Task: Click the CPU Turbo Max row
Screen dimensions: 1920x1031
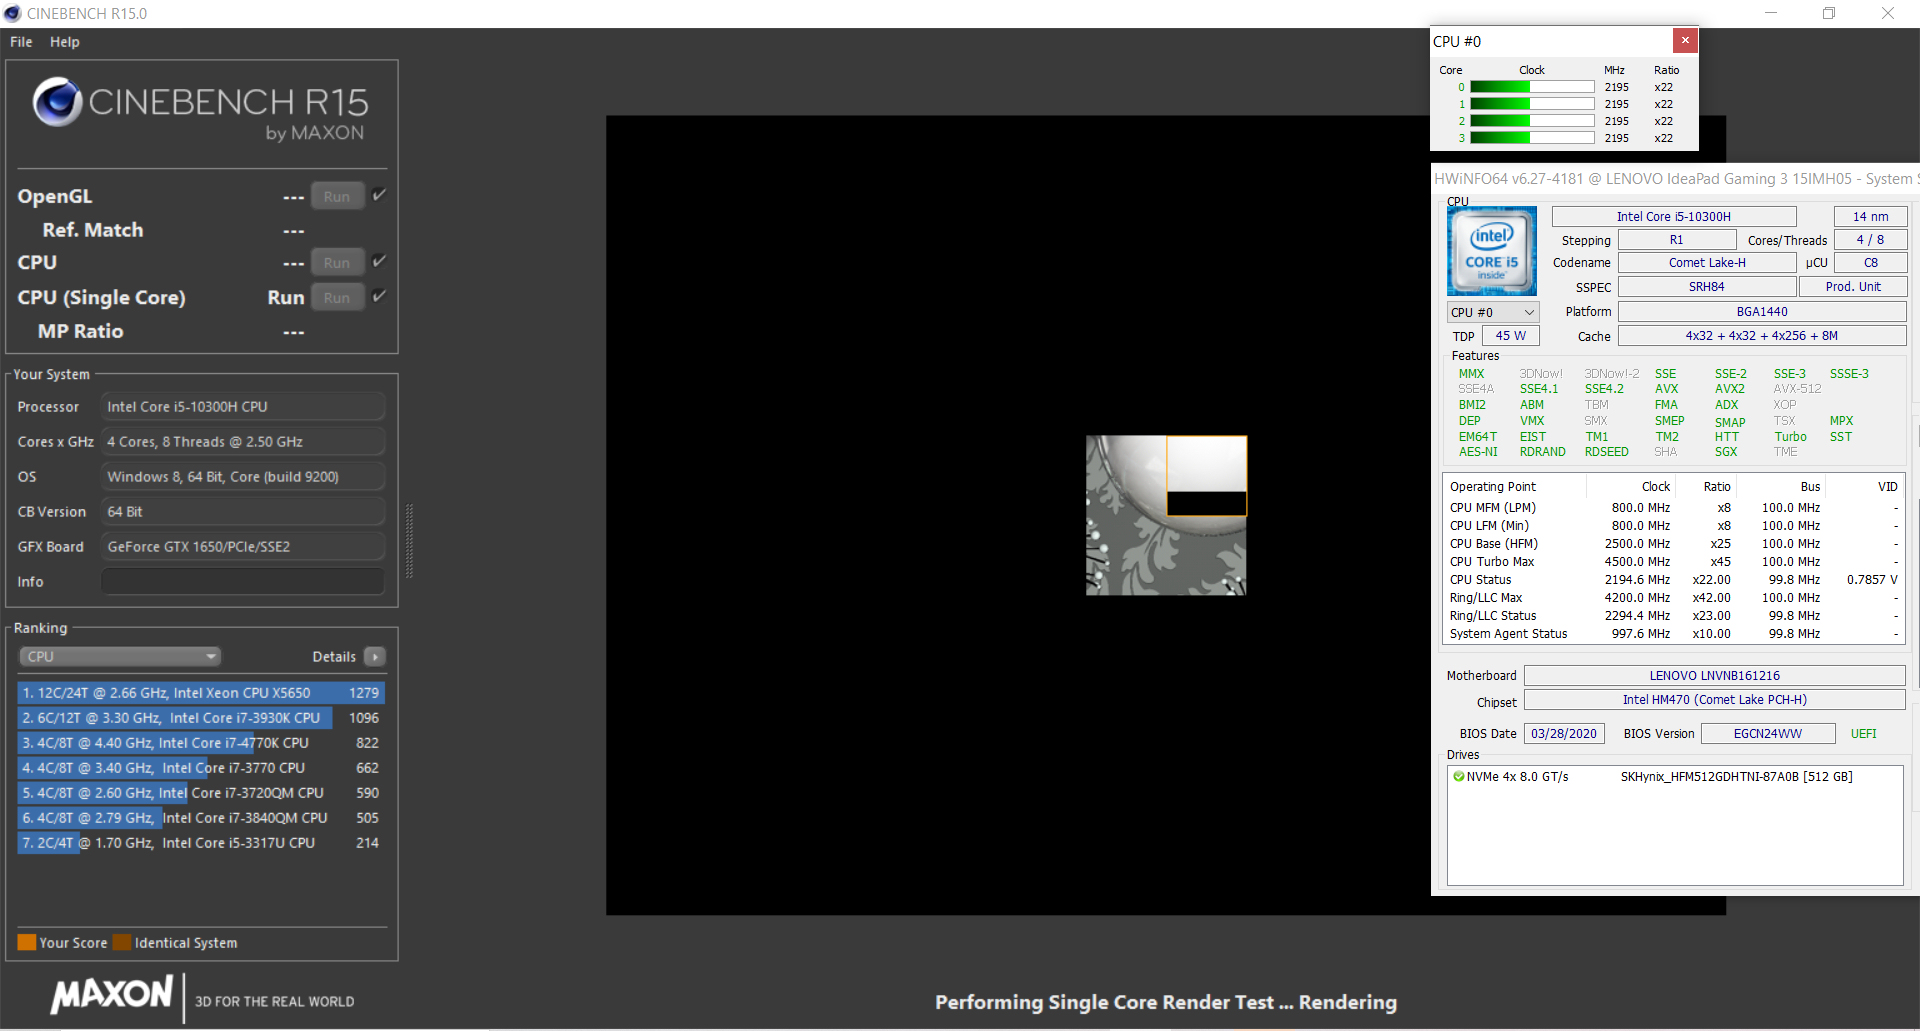Action: tap(1673, 562)
